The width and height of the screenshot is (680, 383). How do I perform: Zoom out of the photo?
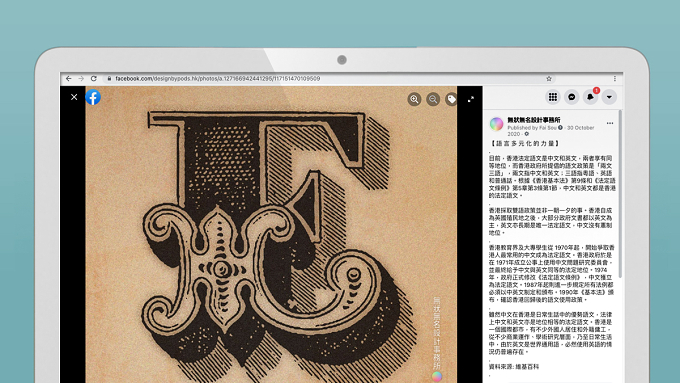433,99
